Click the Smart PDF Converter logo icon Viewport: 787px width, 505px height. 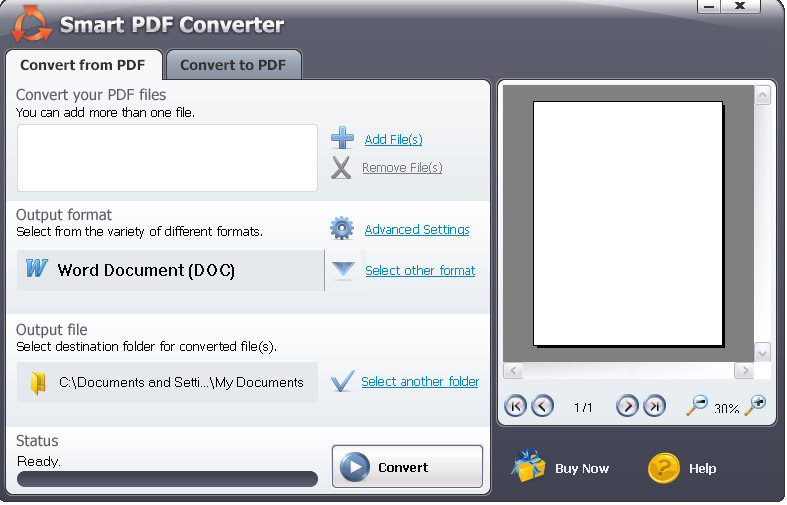31,24
